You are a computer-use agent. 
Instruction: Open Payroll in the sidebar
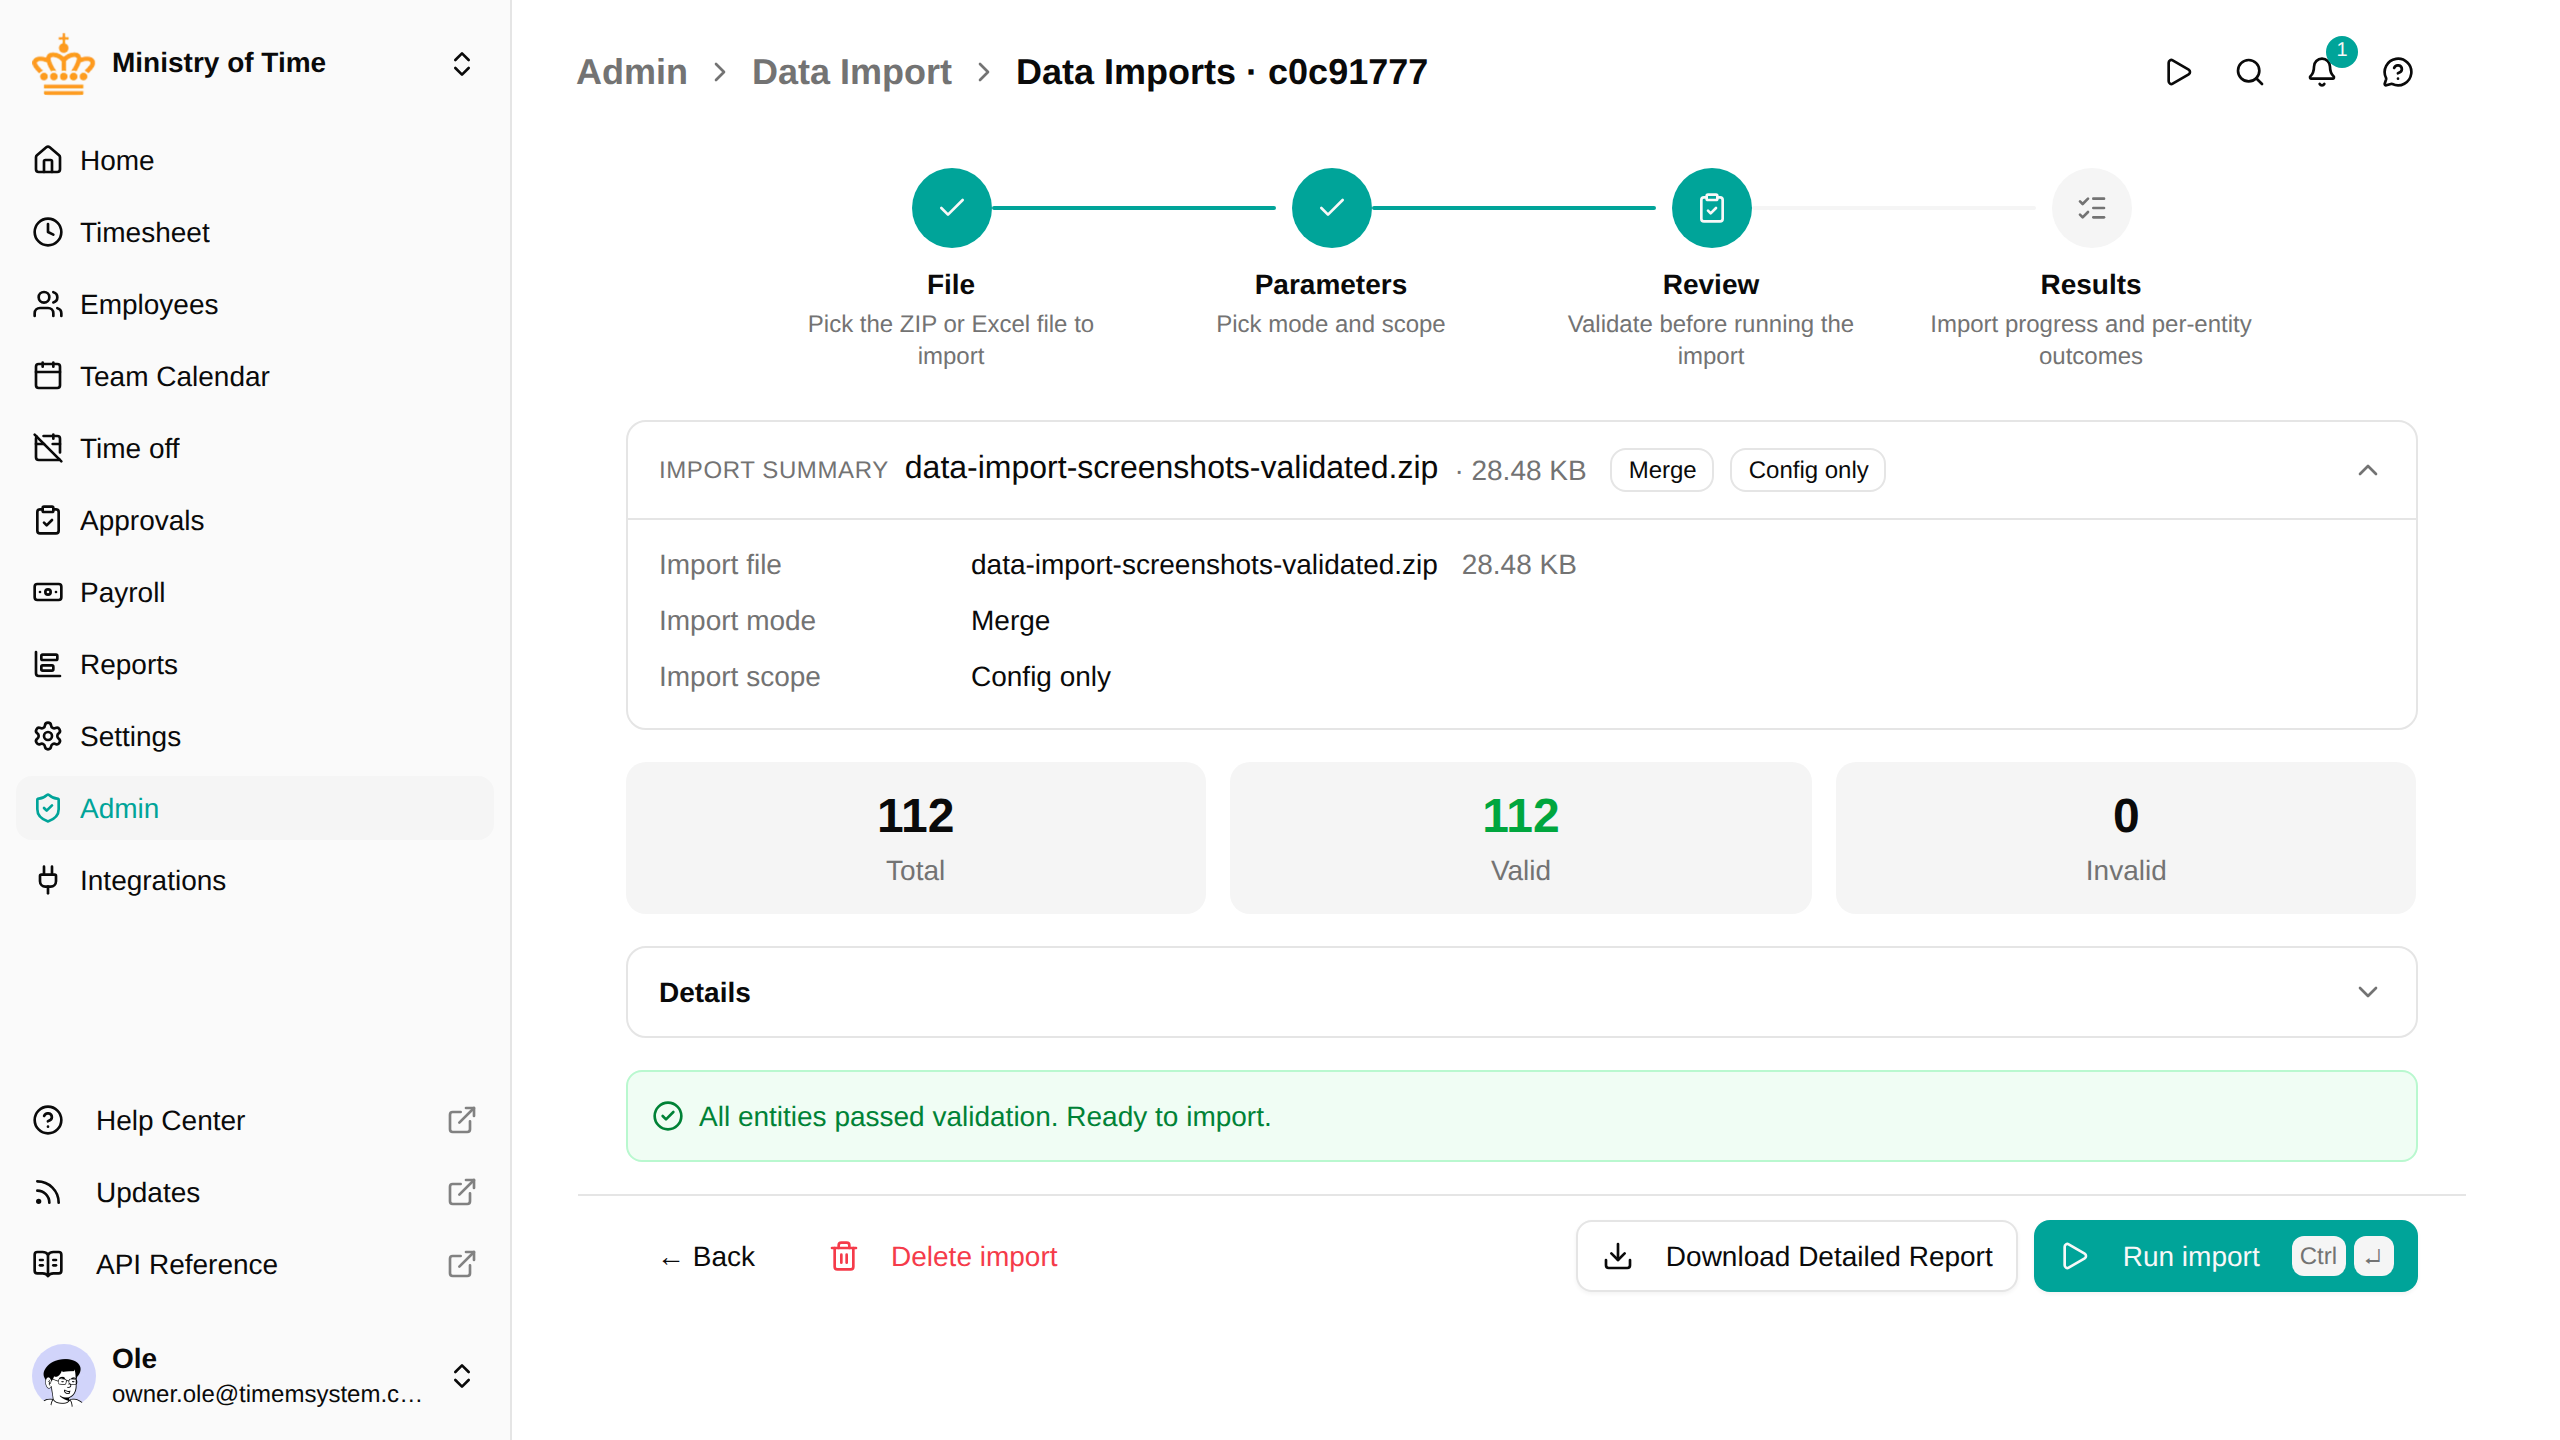pyautogui.click(x=256, y=592)
